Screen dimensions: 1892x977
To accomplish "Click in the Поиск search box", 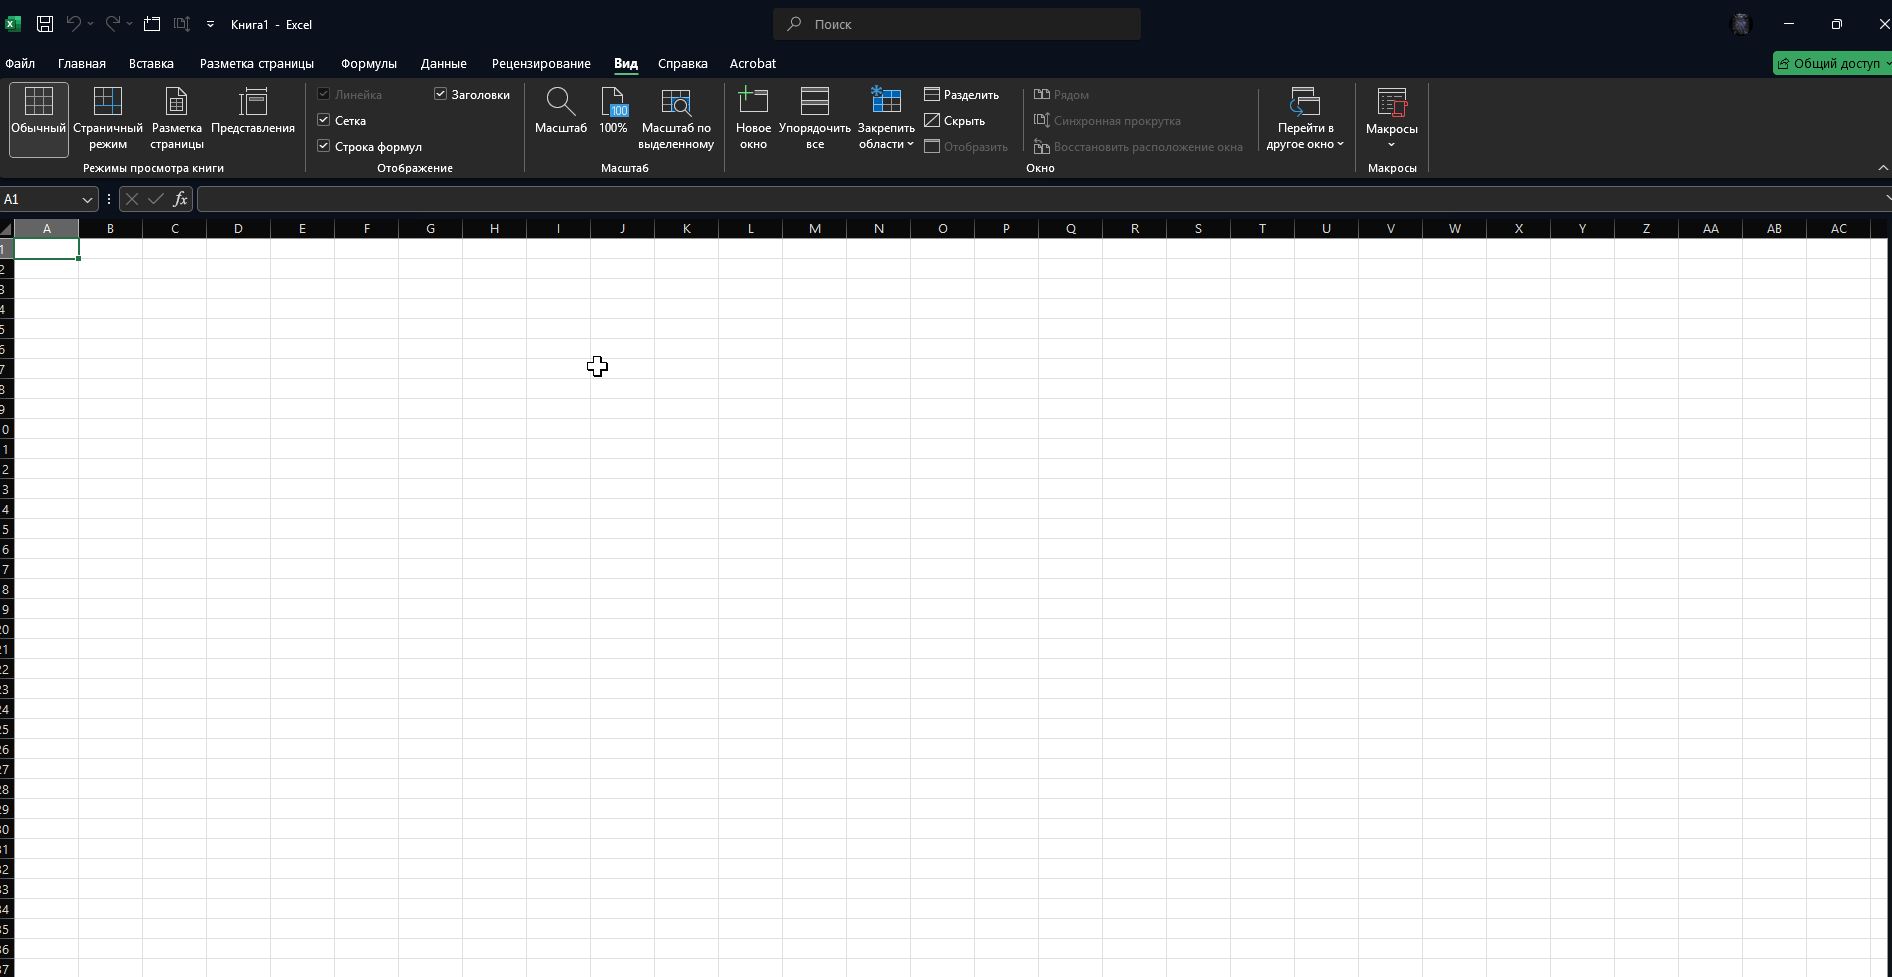I will [x=957, y=24].
